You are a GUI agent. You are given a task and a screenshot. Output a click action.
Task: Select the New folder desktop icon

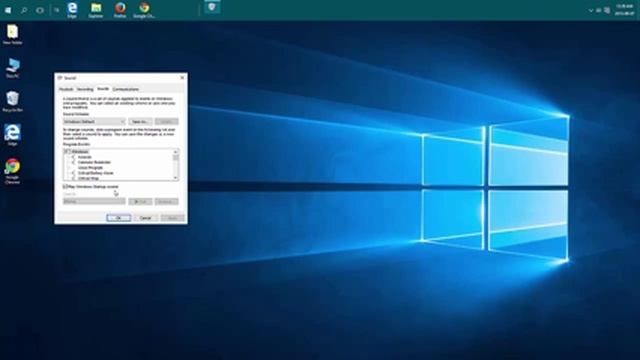coord(13,35)
